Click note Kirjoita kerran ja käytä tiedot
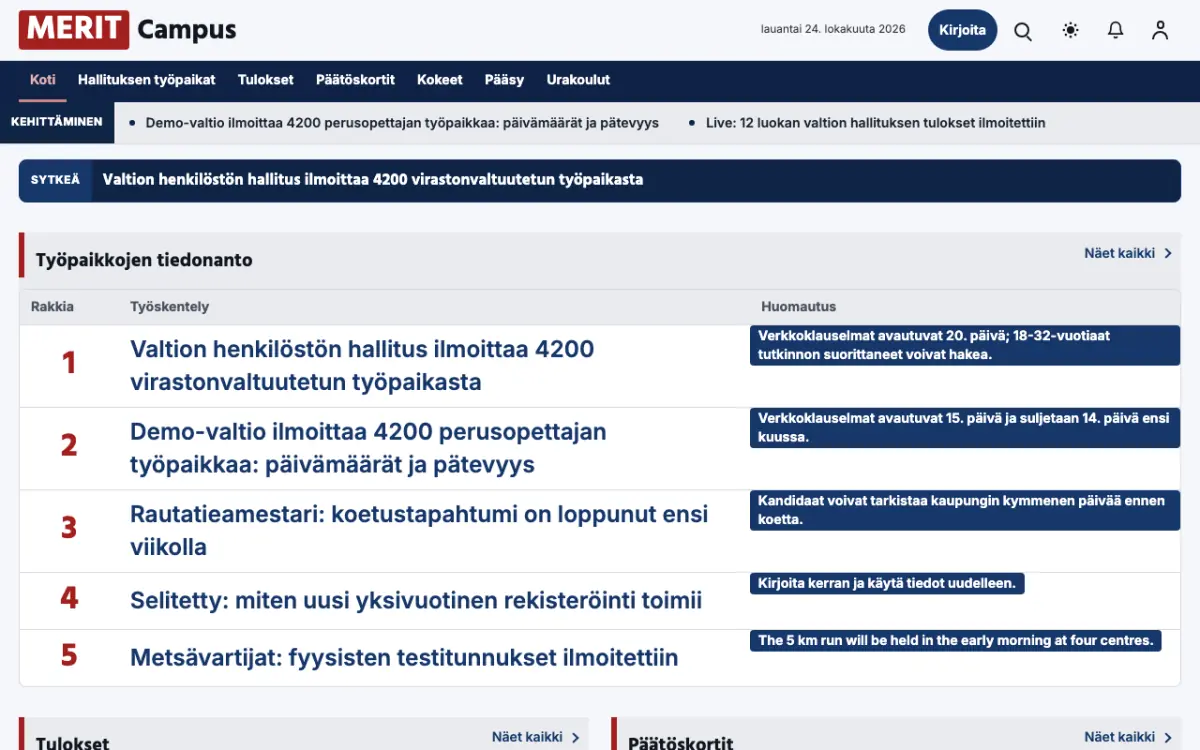Viewport: 1200px width, 750px height. (887, 583)
